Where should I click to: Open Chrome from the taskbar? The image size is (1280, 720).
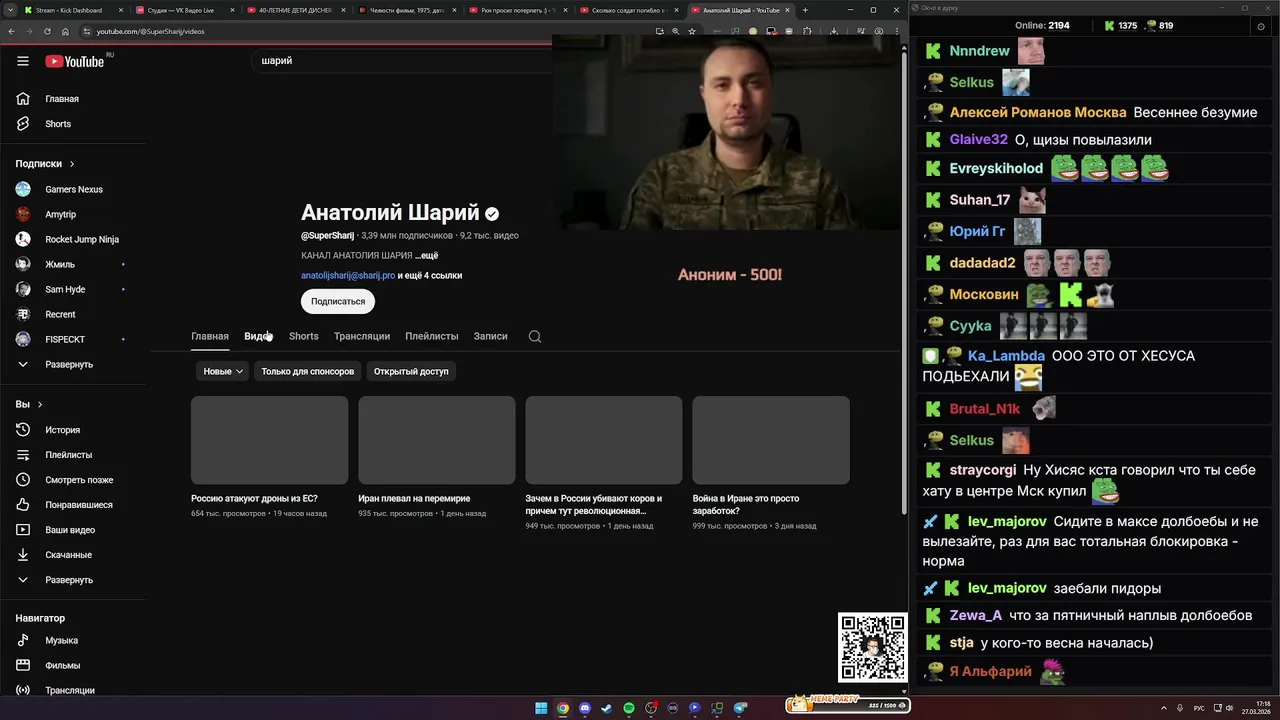[563, 708]
